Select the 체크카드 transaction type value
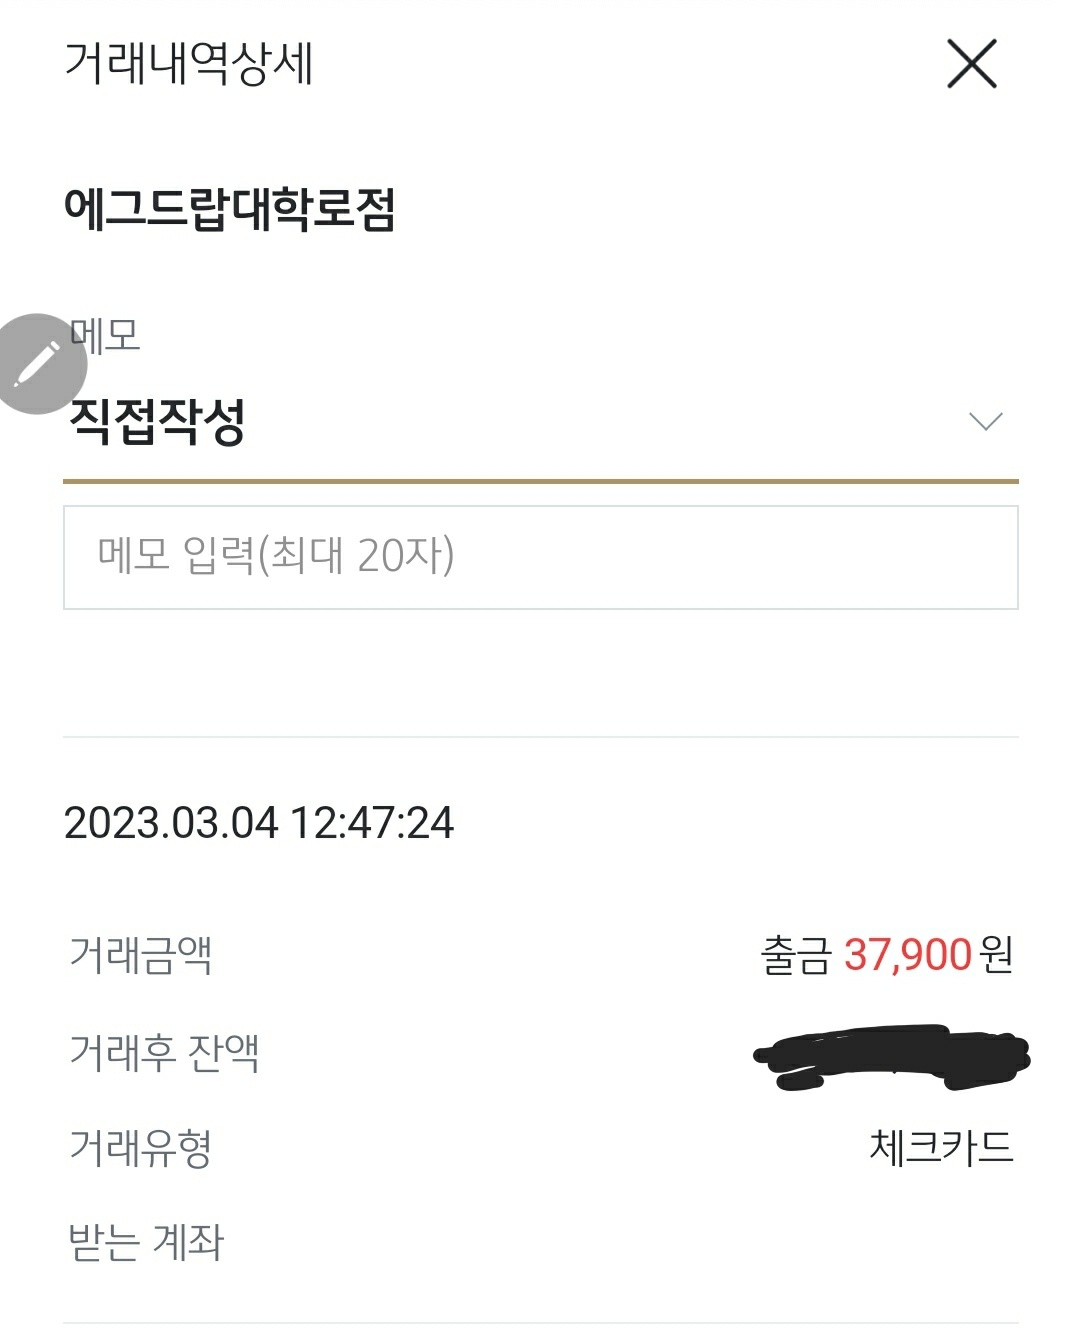This screenshot has width=1080, height=1329. (x=941, y=1147)
